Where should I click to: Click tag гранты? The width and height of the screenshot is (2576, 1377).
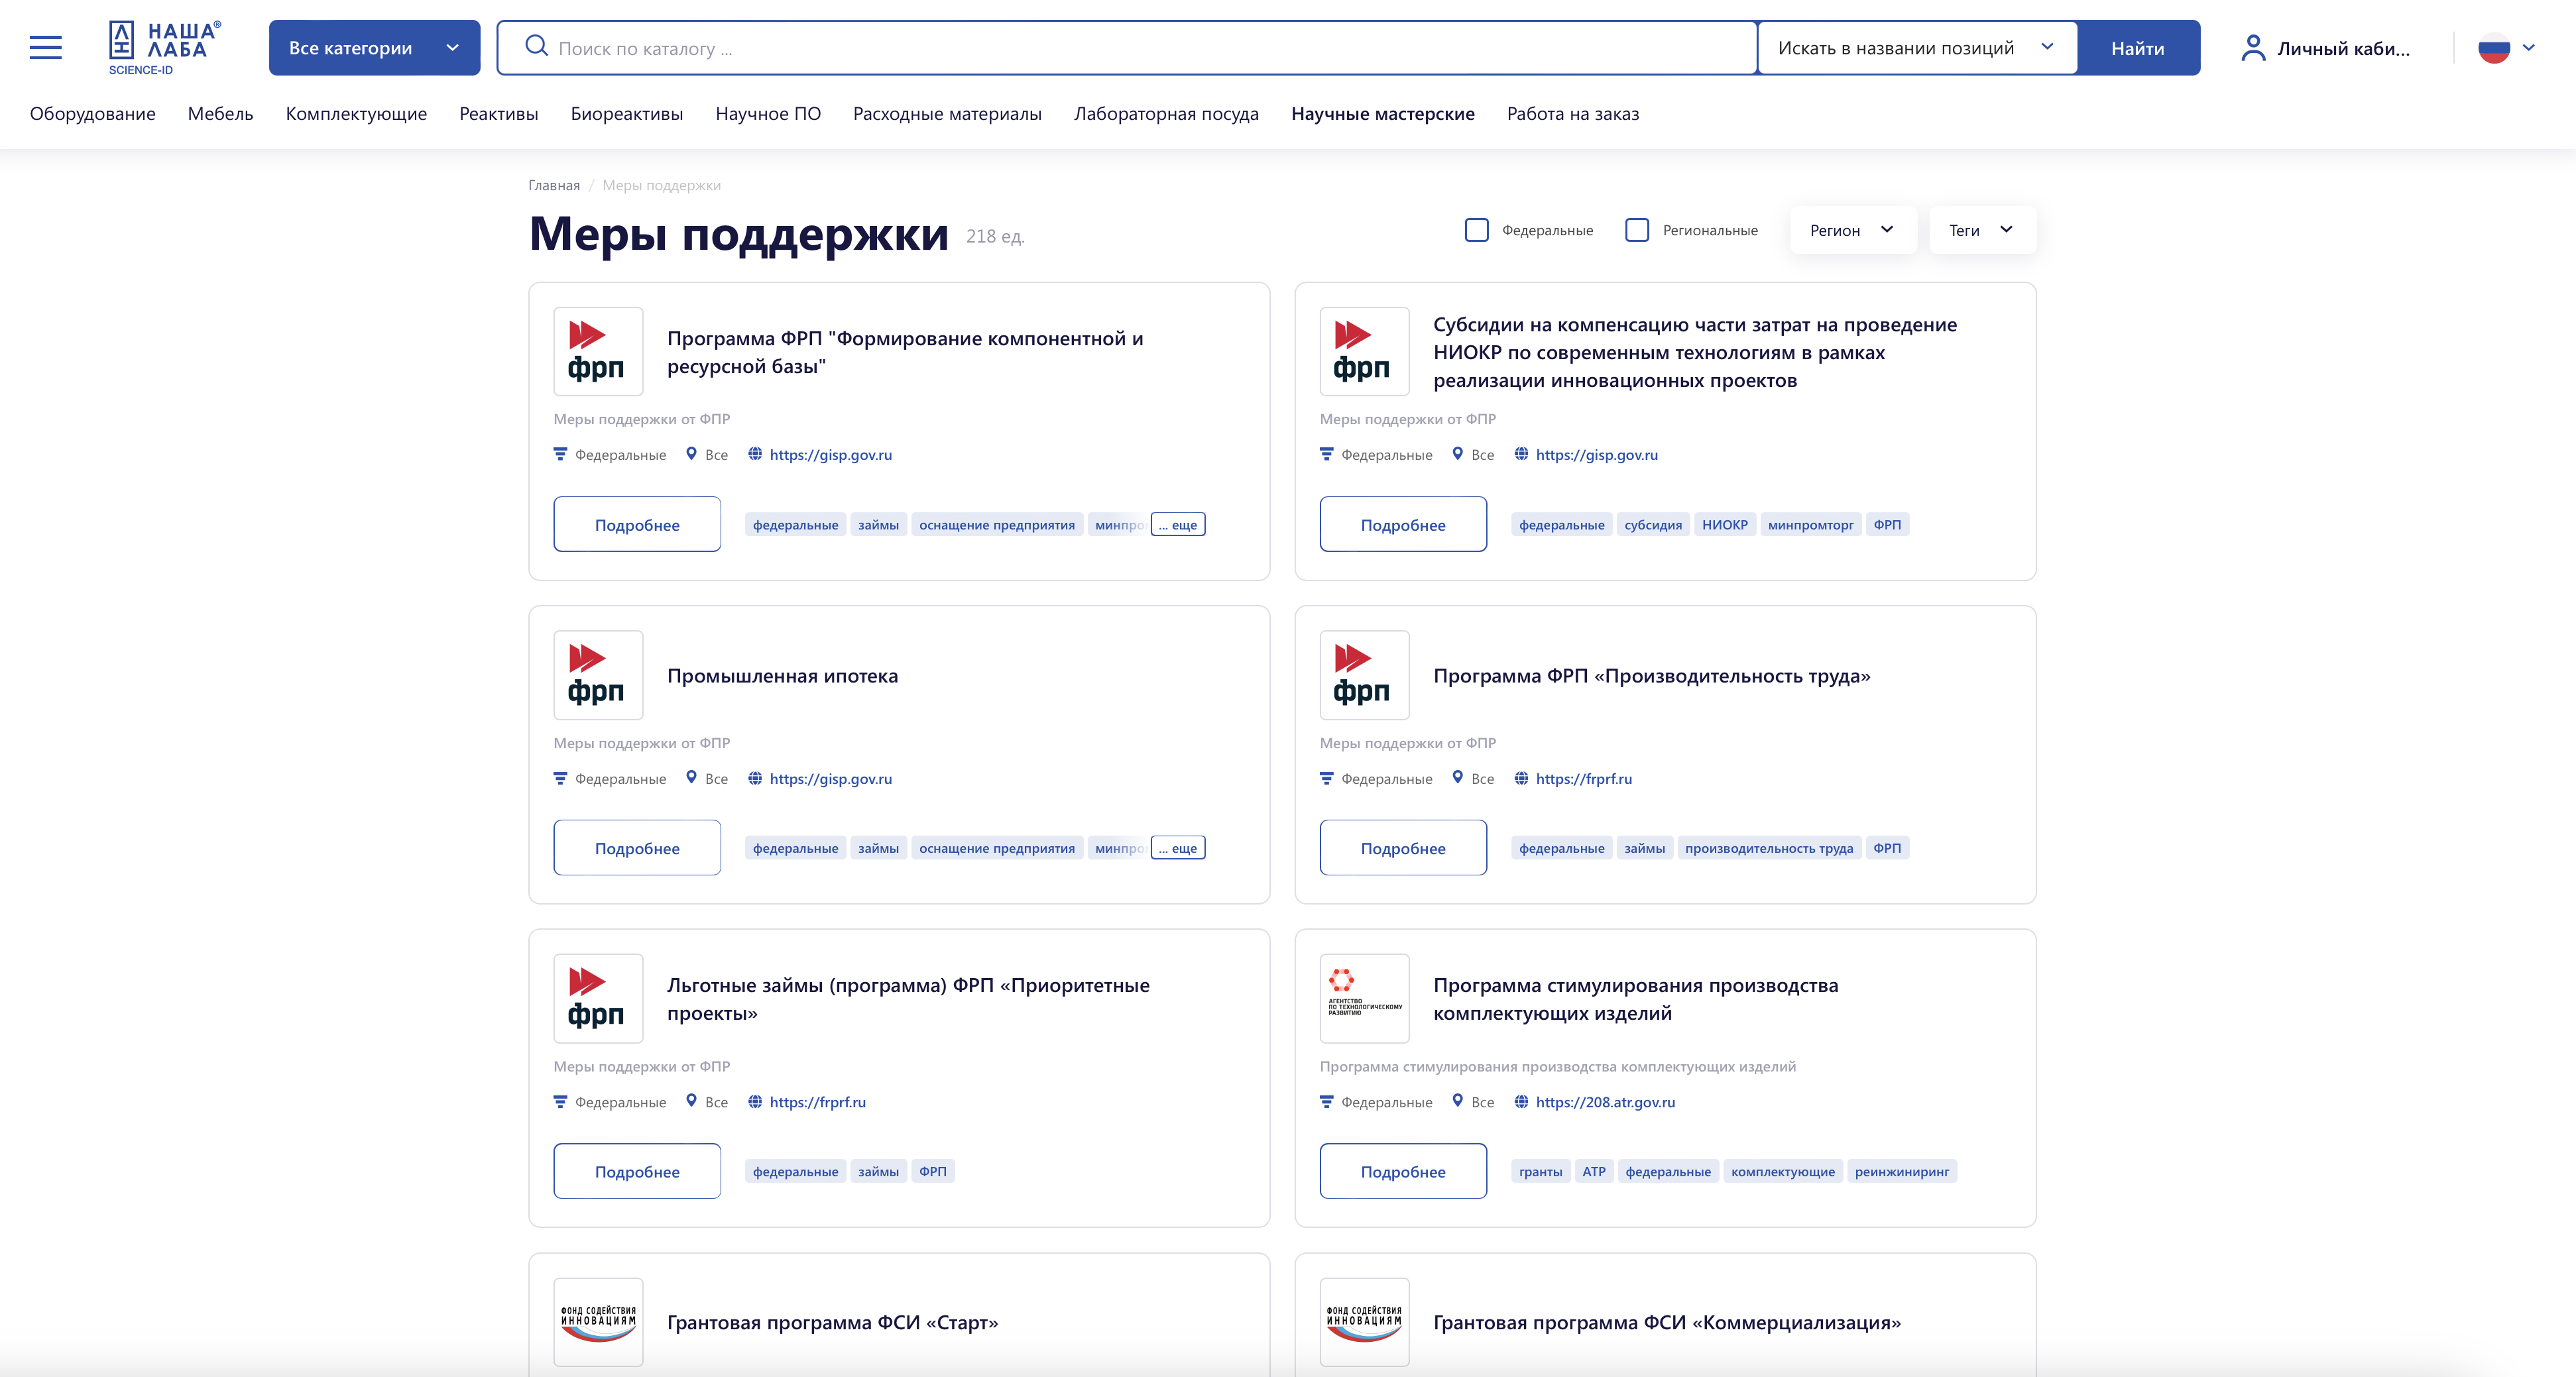click(x=1540, y=1171)
